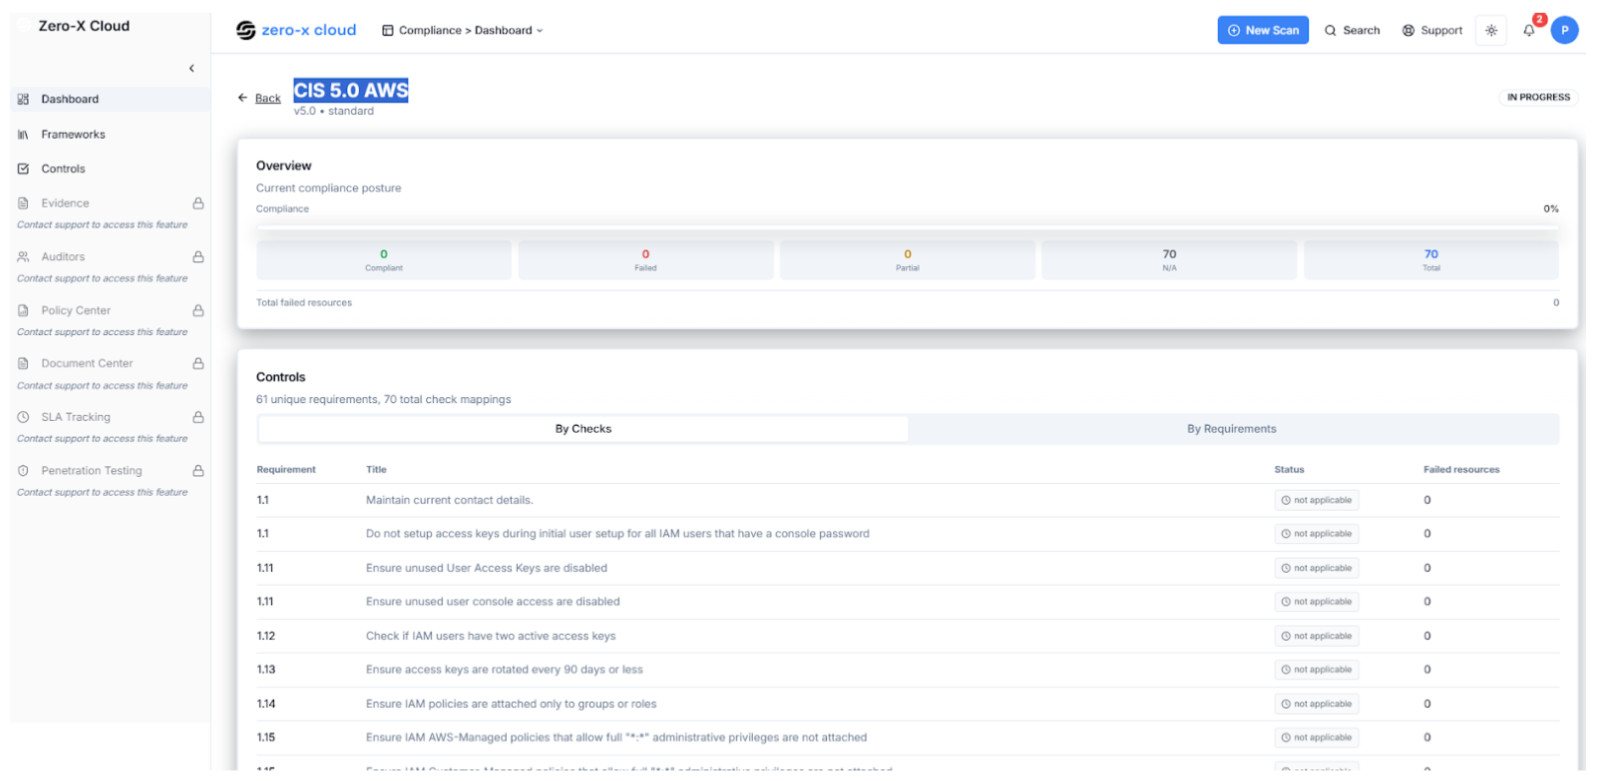Select the N/A count card showing 70
Image resolution: width=1614 pixels, height=781 pixels.
point(1169,260)
